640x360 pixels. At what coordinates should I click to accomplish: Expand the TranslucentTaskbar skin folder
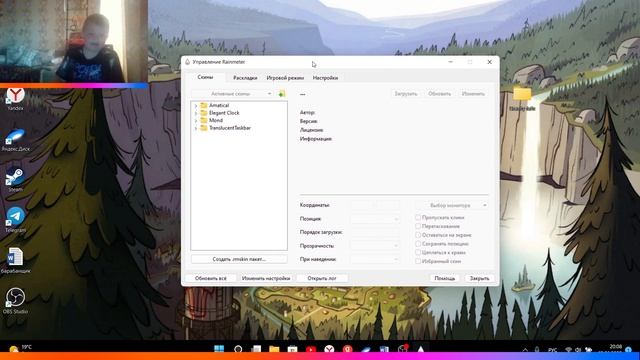(196, 128)
